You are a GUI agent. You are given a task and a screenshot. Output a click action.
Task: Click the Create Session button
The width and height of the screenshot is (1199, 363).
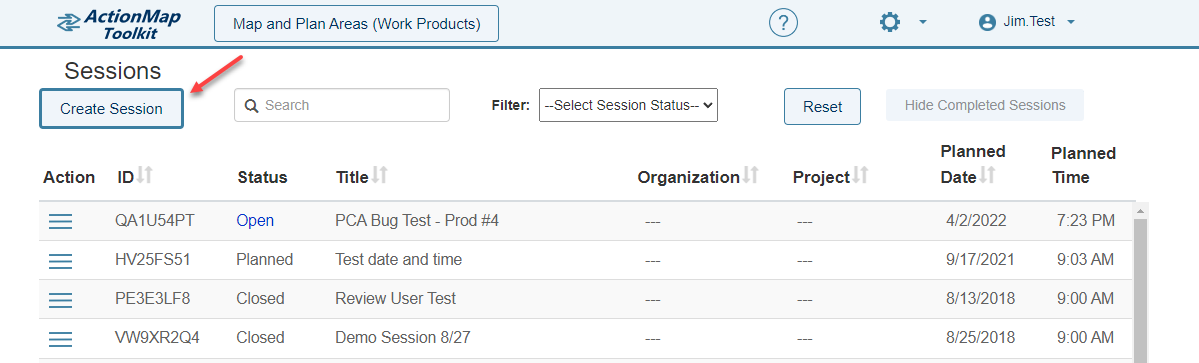[x=112, y=109]
